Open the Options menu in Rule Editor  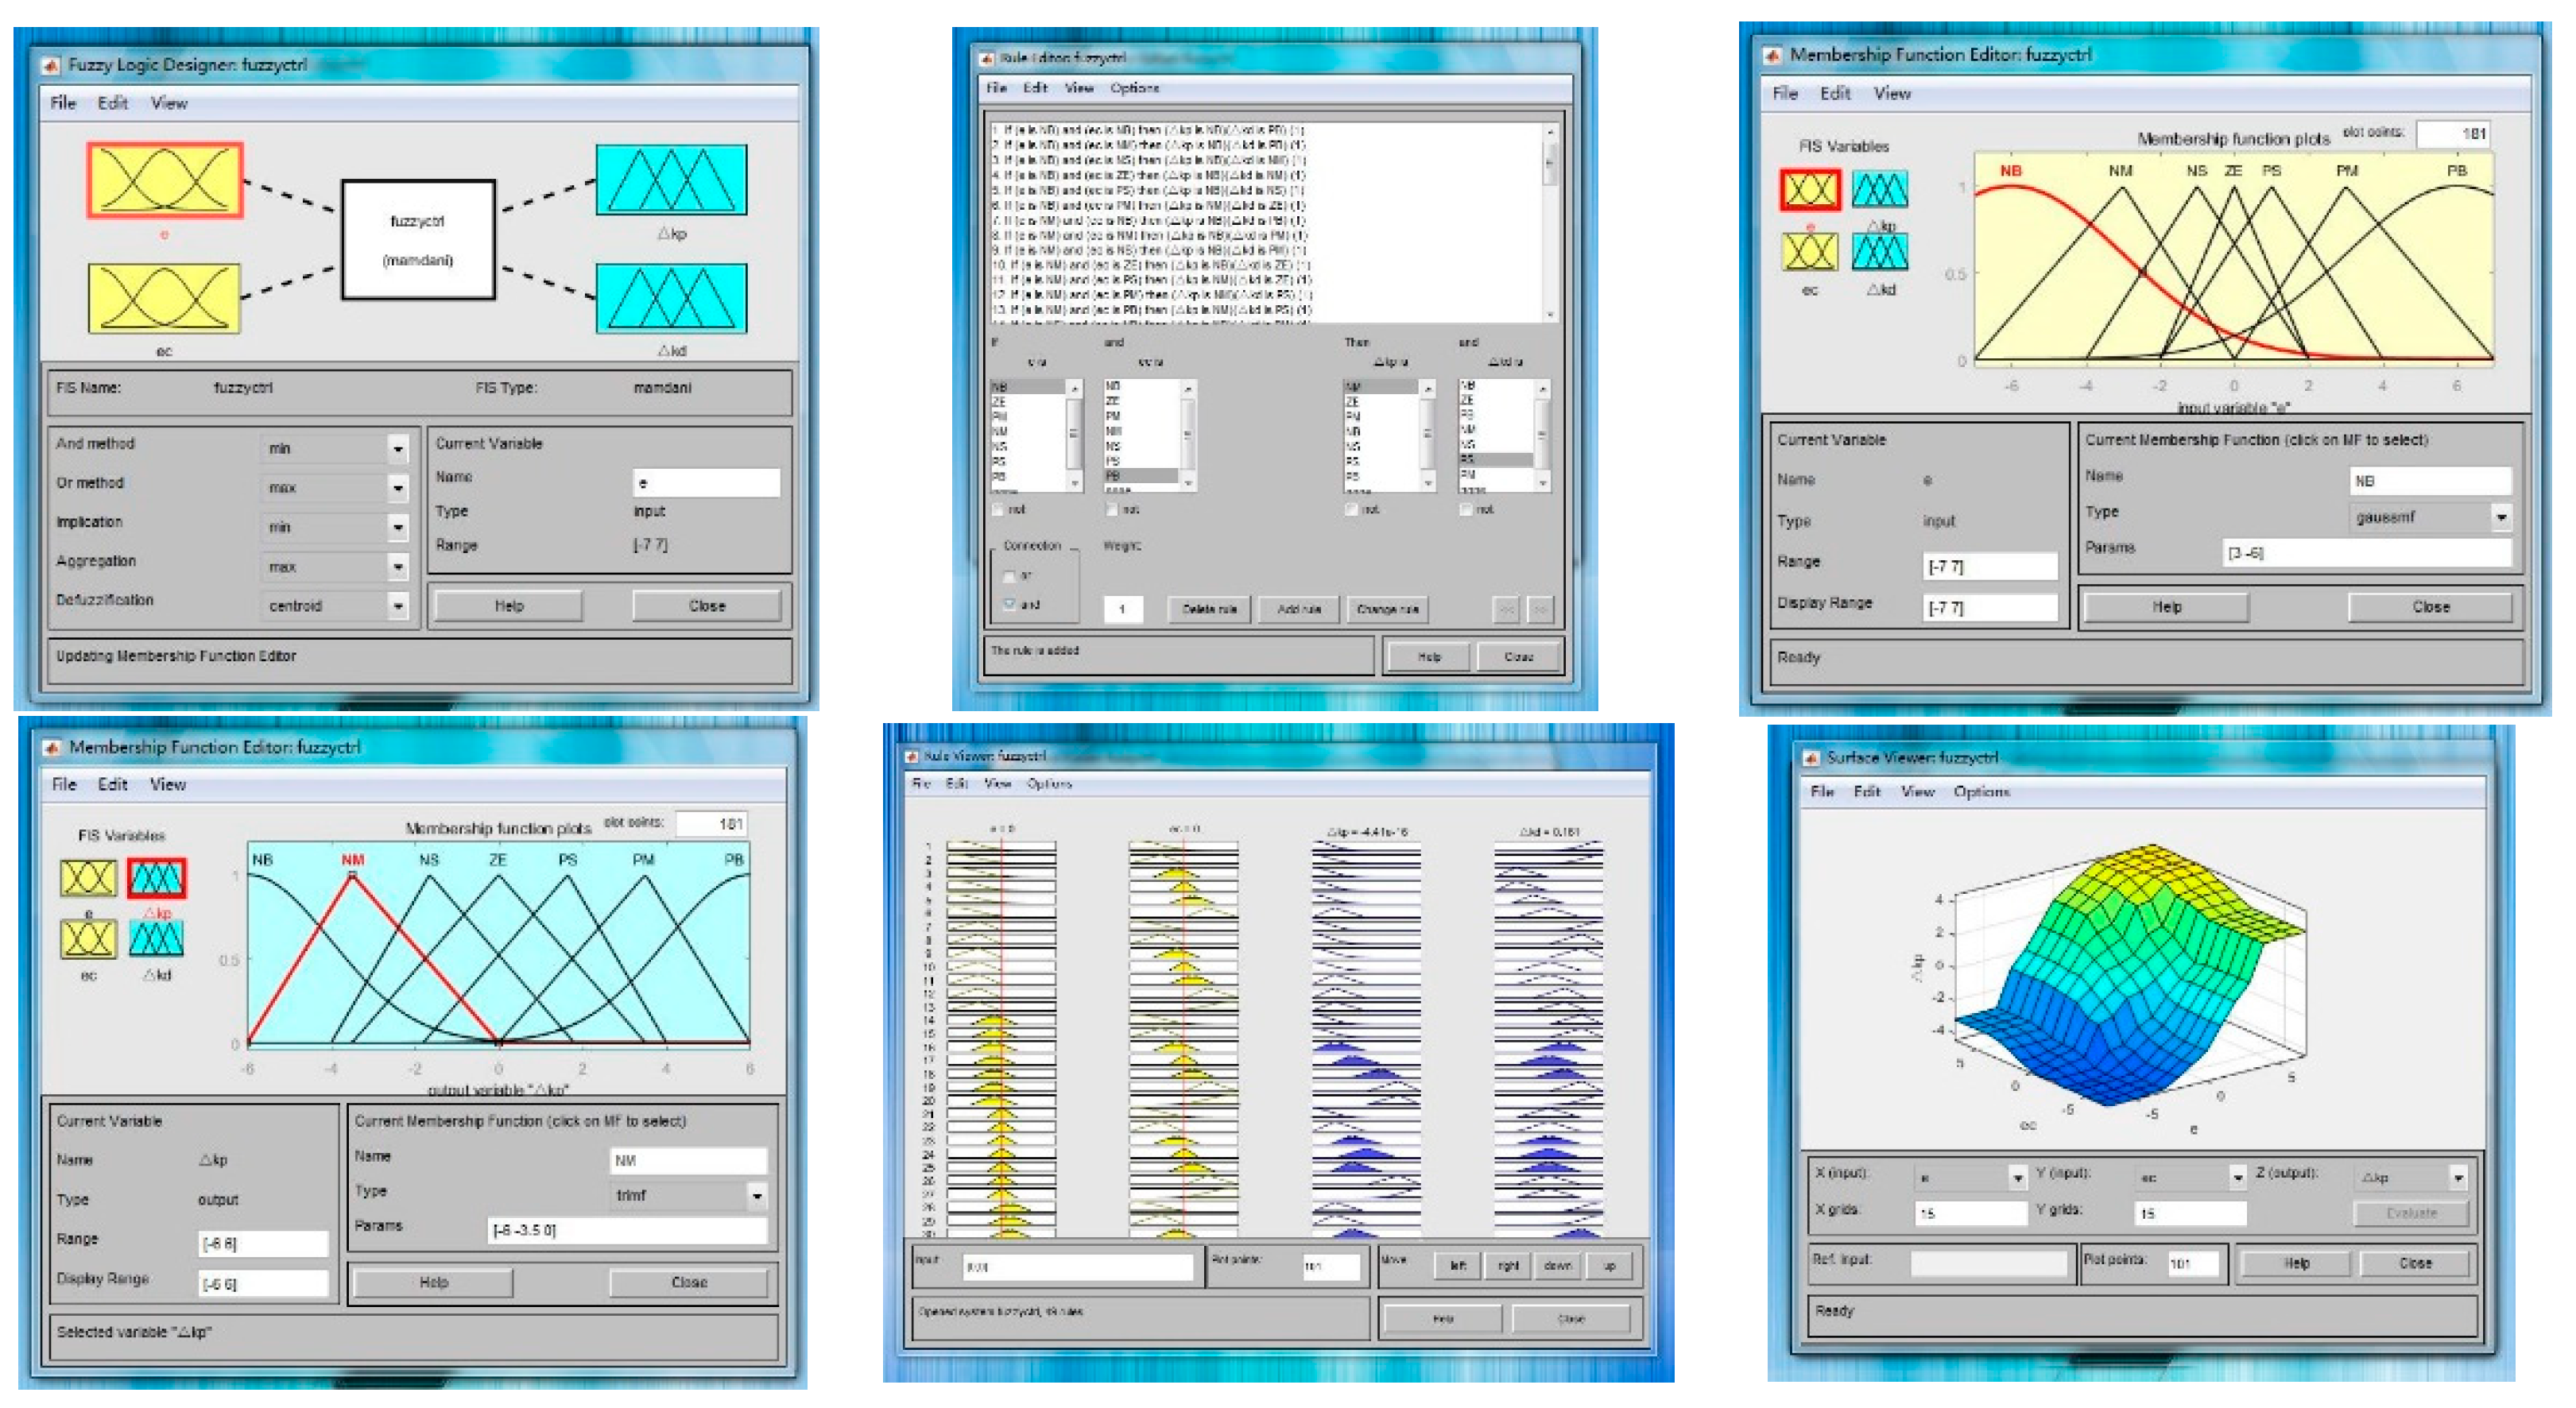[1134, 88]
